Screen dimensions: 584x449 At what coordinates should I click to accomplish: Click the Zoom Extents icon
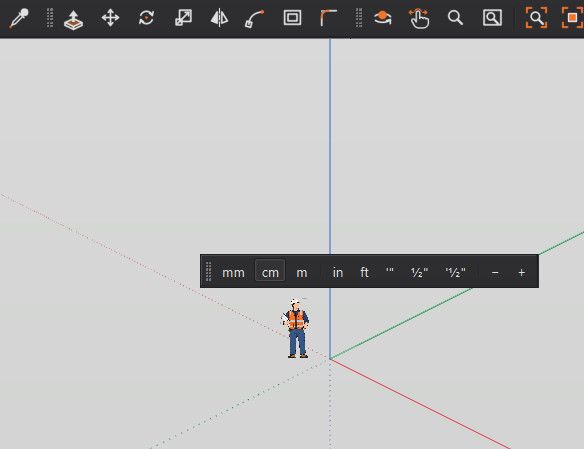[x=536, y=17]
